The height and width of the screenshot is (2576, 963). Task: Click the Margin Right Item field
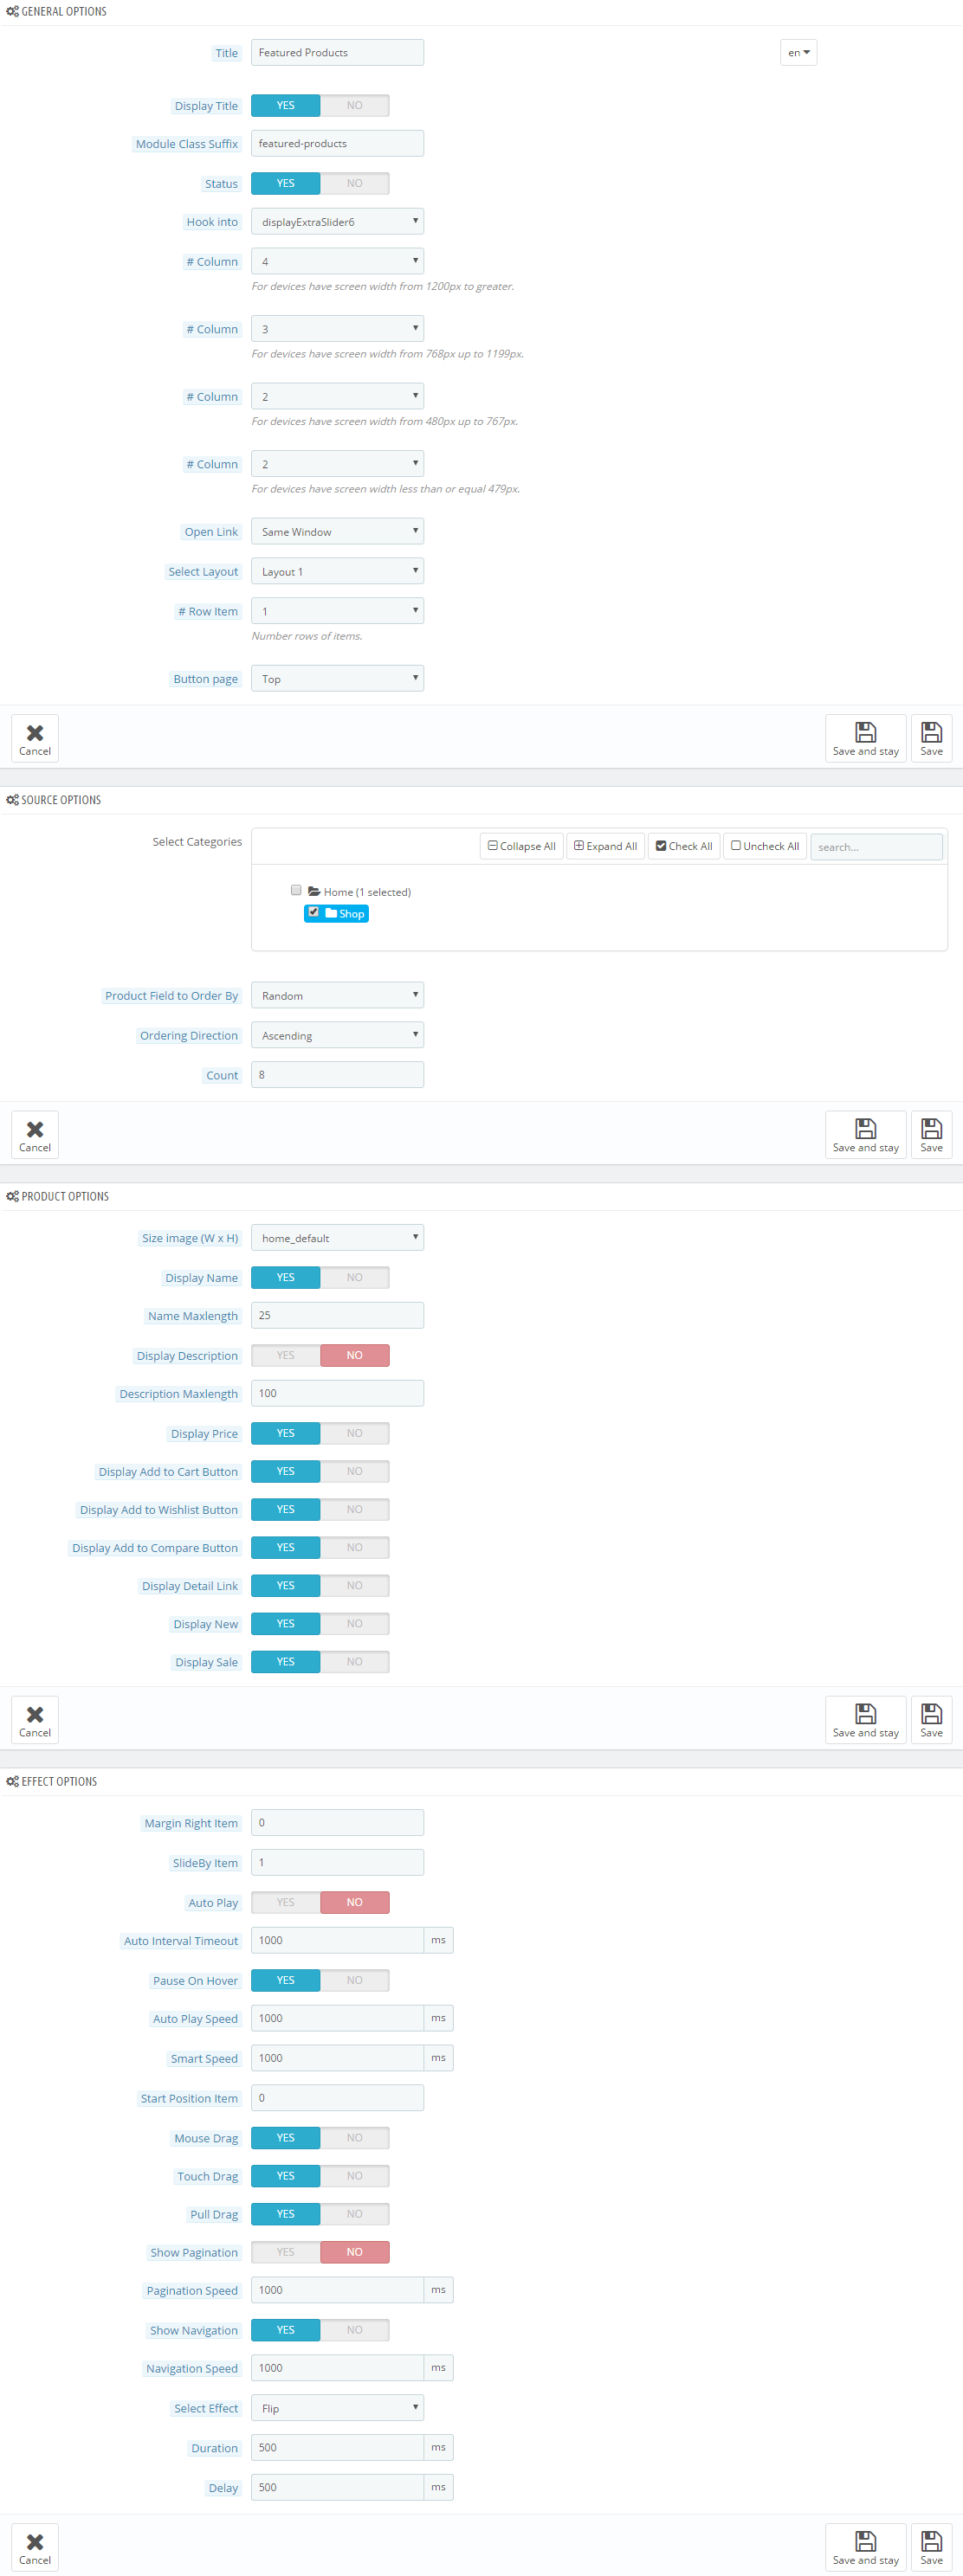(337, 1822)
